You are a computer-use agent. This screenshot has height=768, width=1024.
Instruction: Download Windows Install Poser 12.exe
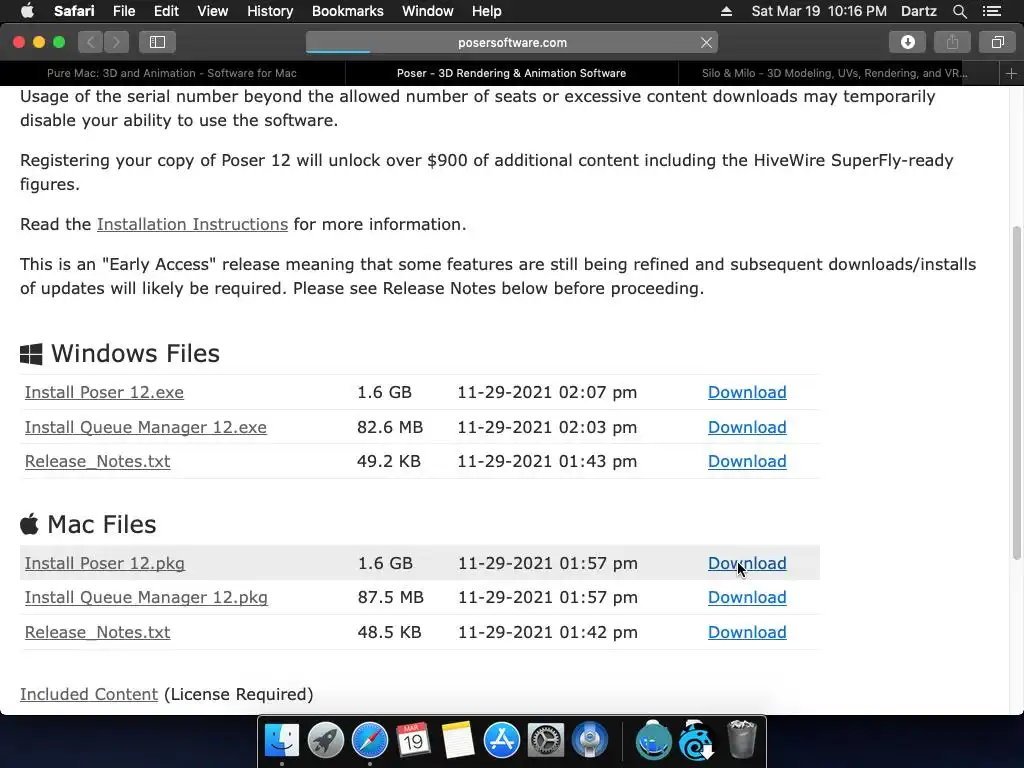pyautogui.click(x=747, y=392)
